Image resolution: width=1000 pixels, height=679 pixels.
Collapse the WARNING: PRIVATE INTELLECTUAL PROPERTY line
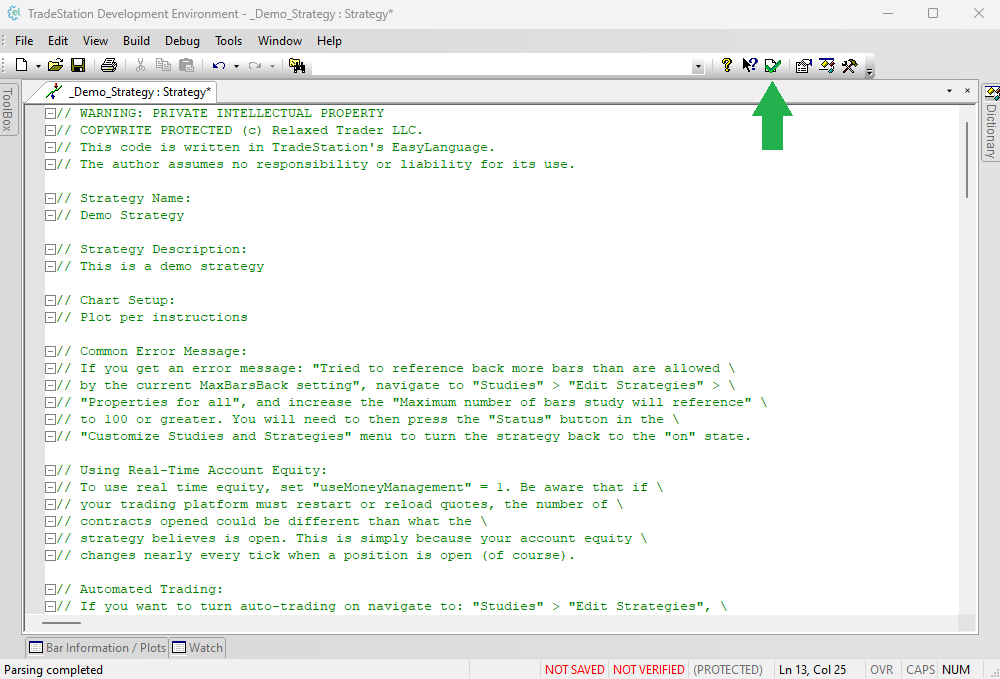(x=50, y=113)
